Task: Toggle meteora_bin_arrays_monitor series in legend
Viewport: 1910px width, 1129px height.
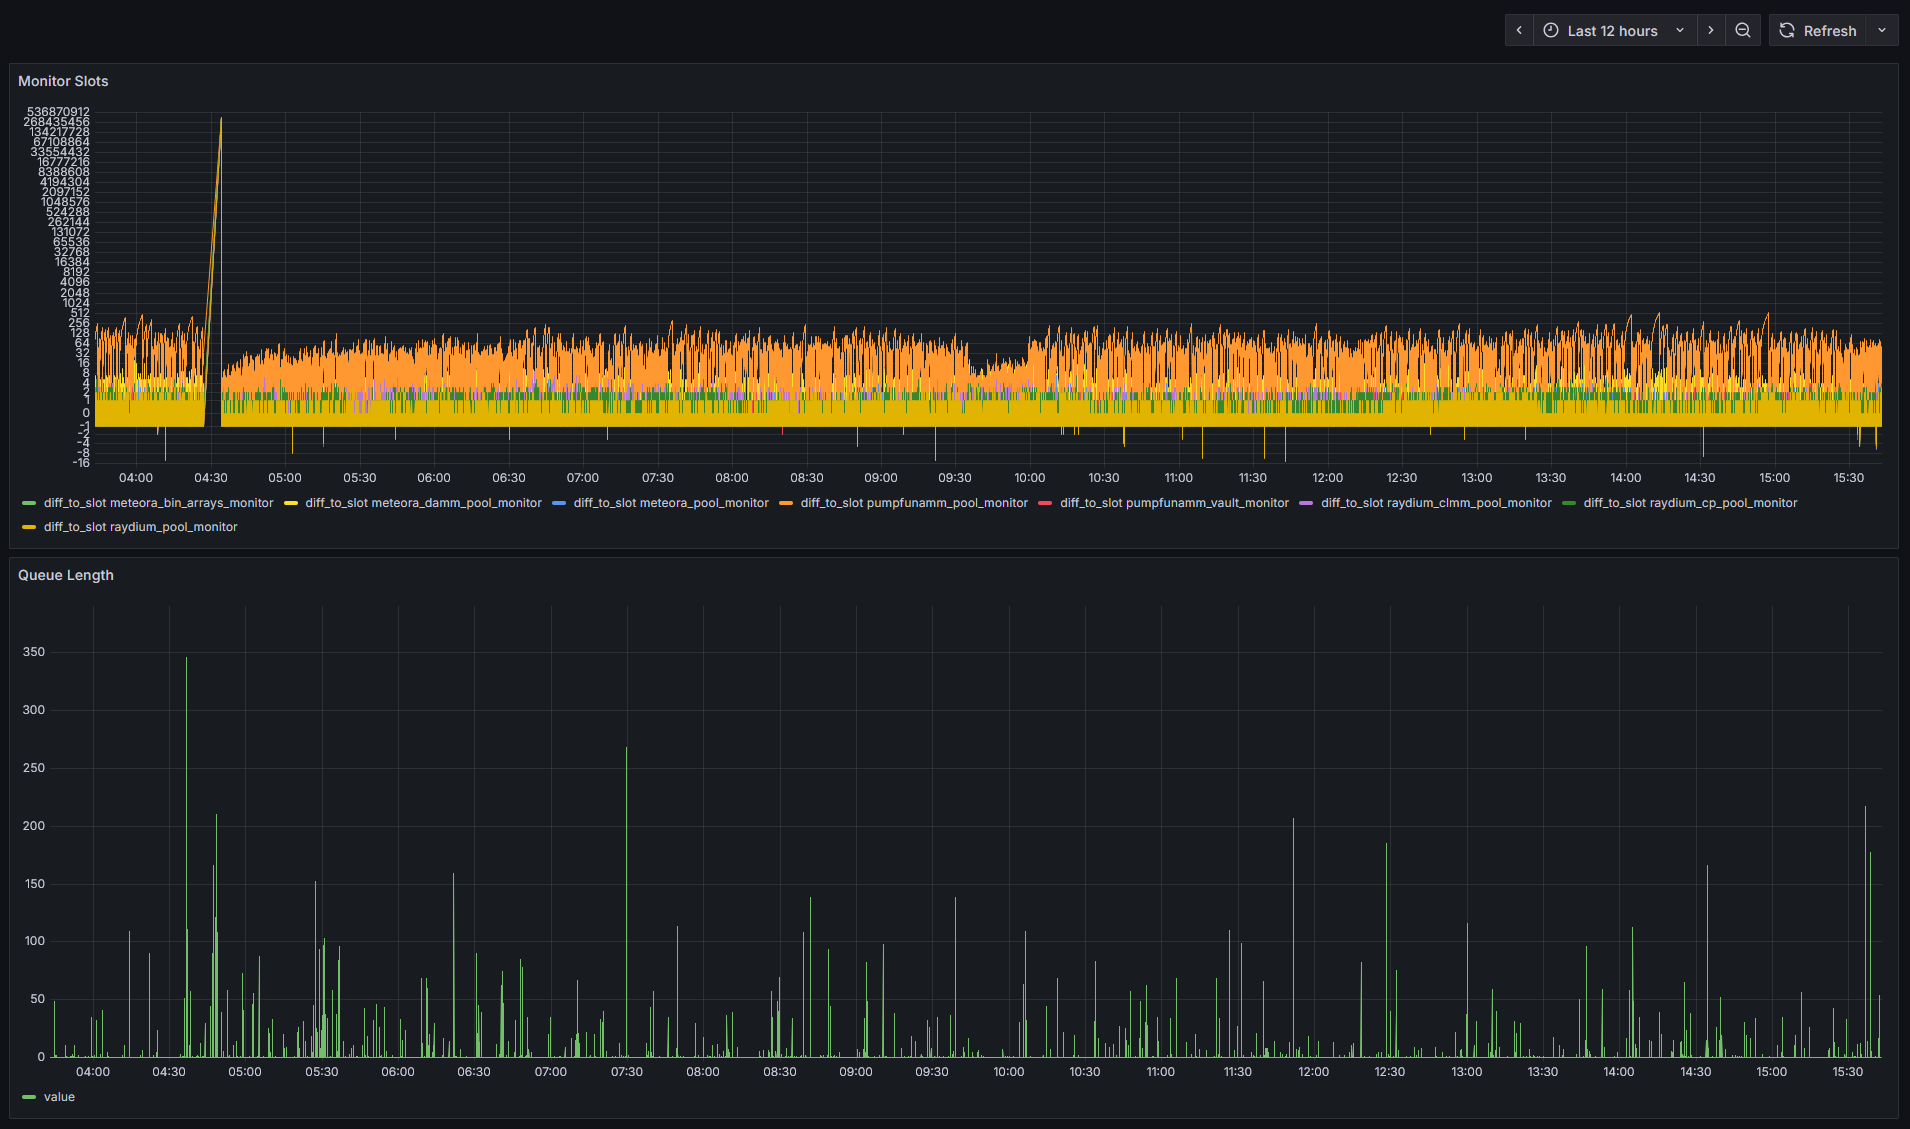Action: pyautogui.click(x=158, y=503)
